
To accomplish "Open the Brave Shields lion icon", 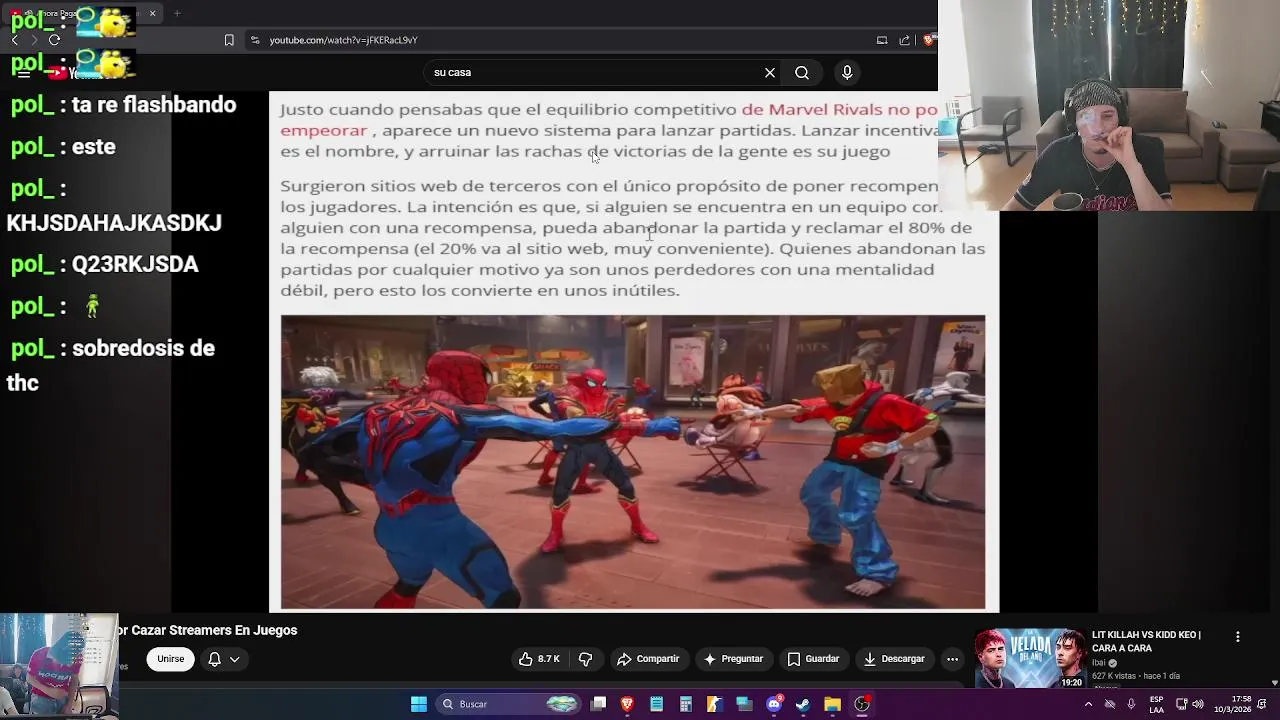I will pos(929,40).
